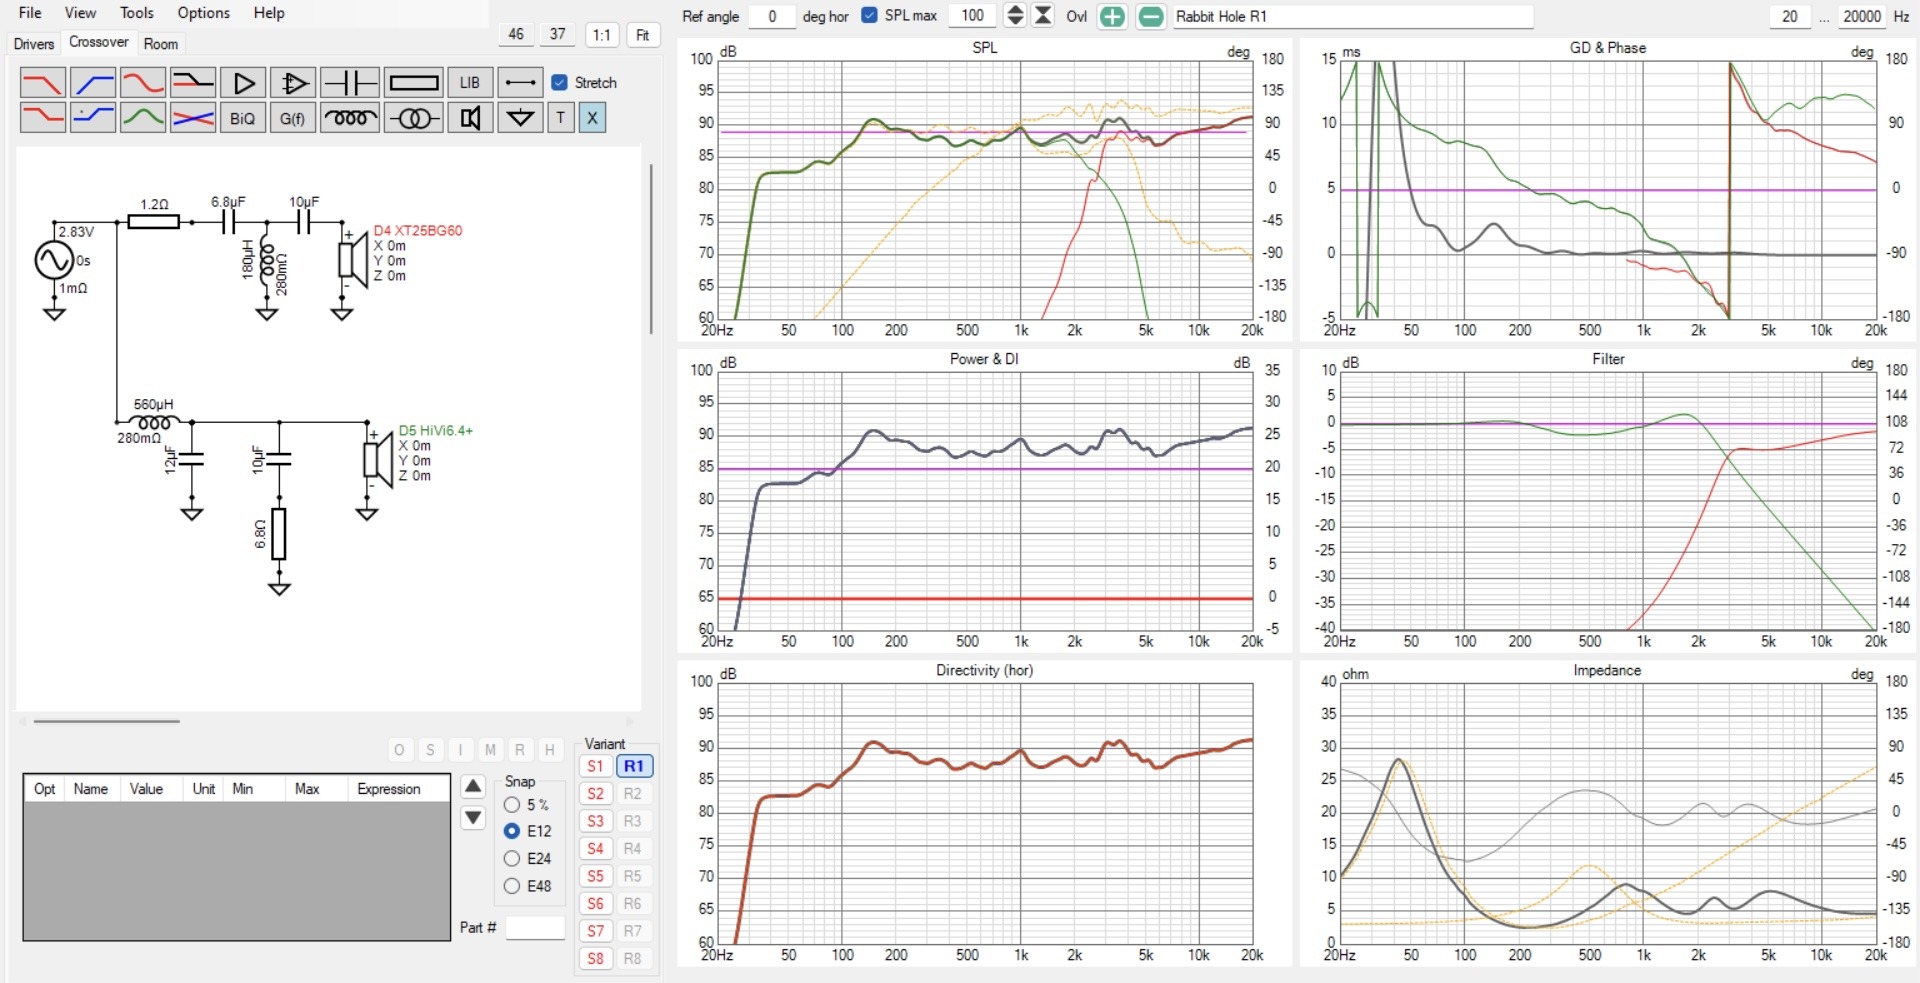
Task: Remove overlay with green minus button
Action: click(x=1151, y=16)
